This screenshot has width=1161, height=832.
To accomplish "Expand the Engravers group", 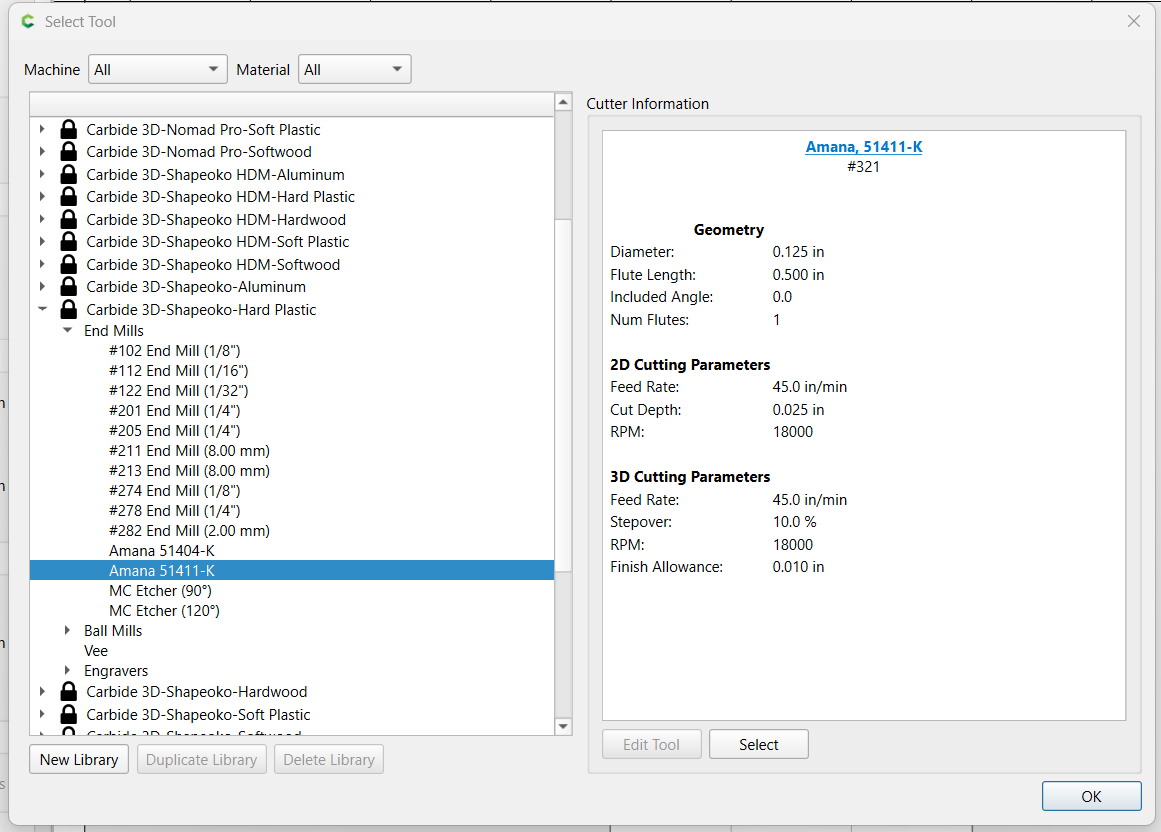I will click(67, 671).
